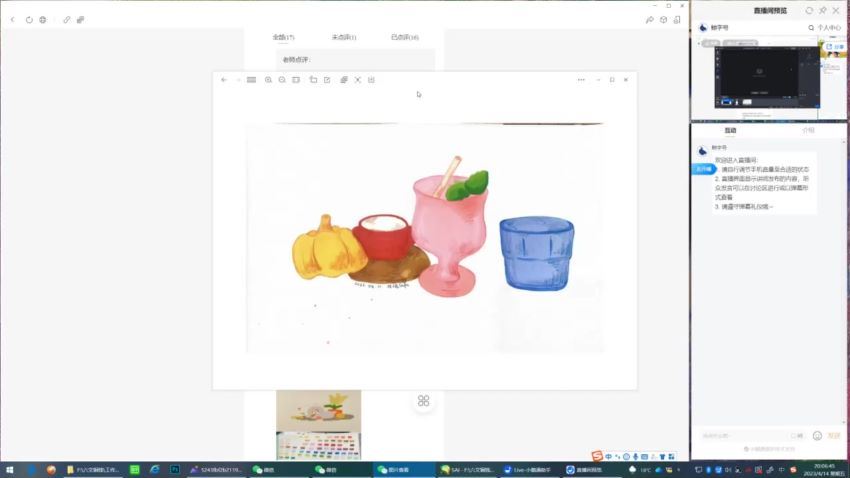Zoom out on the painting image
Image resolution: width=850 pixels, height=478 pixels.
[x=282, y=80]
